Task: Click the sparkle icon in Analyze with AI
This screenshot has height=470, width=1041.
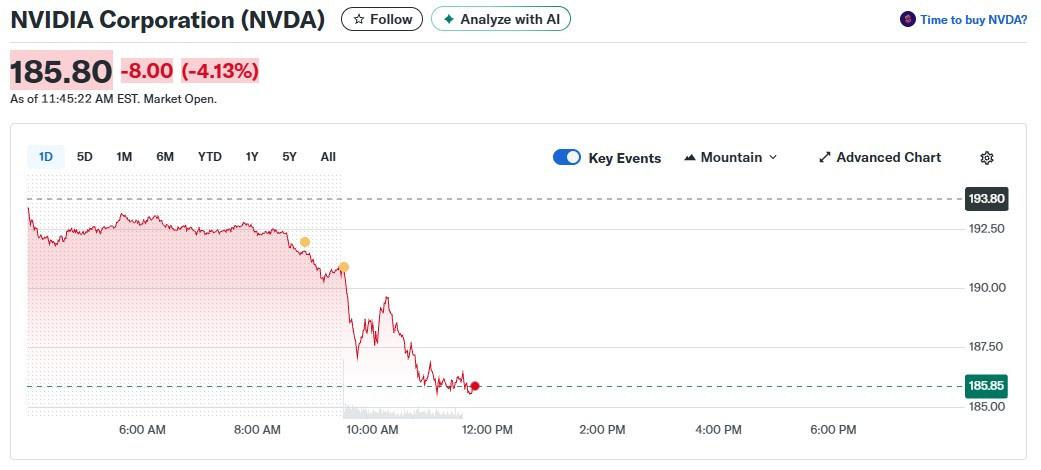Action: coord(448,19)
